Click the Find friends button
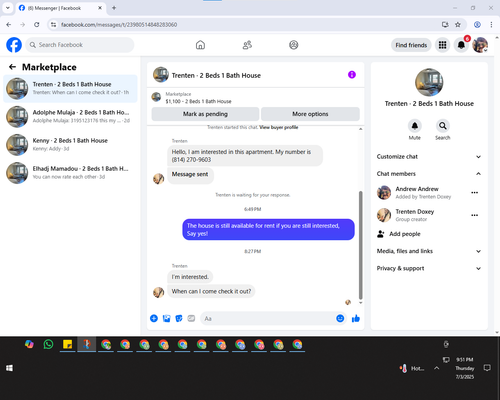 411,45
